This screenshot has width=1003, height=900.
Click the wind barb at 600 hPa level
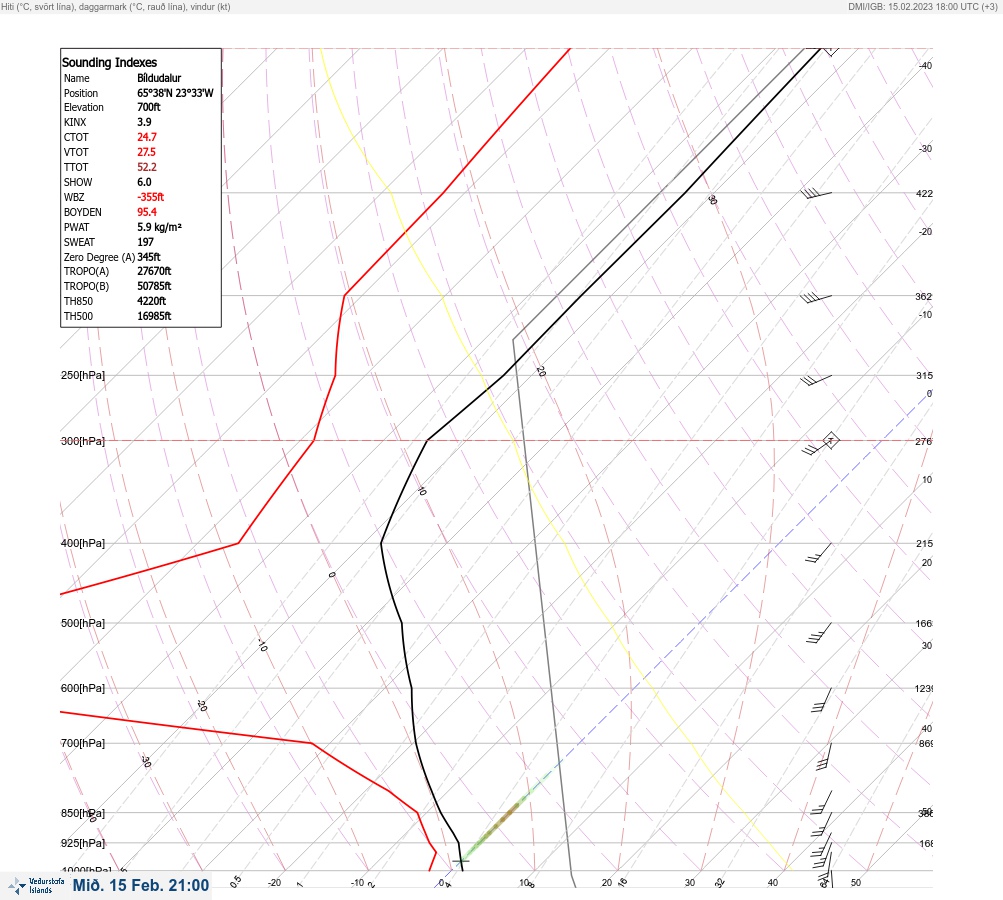(822, 700)
